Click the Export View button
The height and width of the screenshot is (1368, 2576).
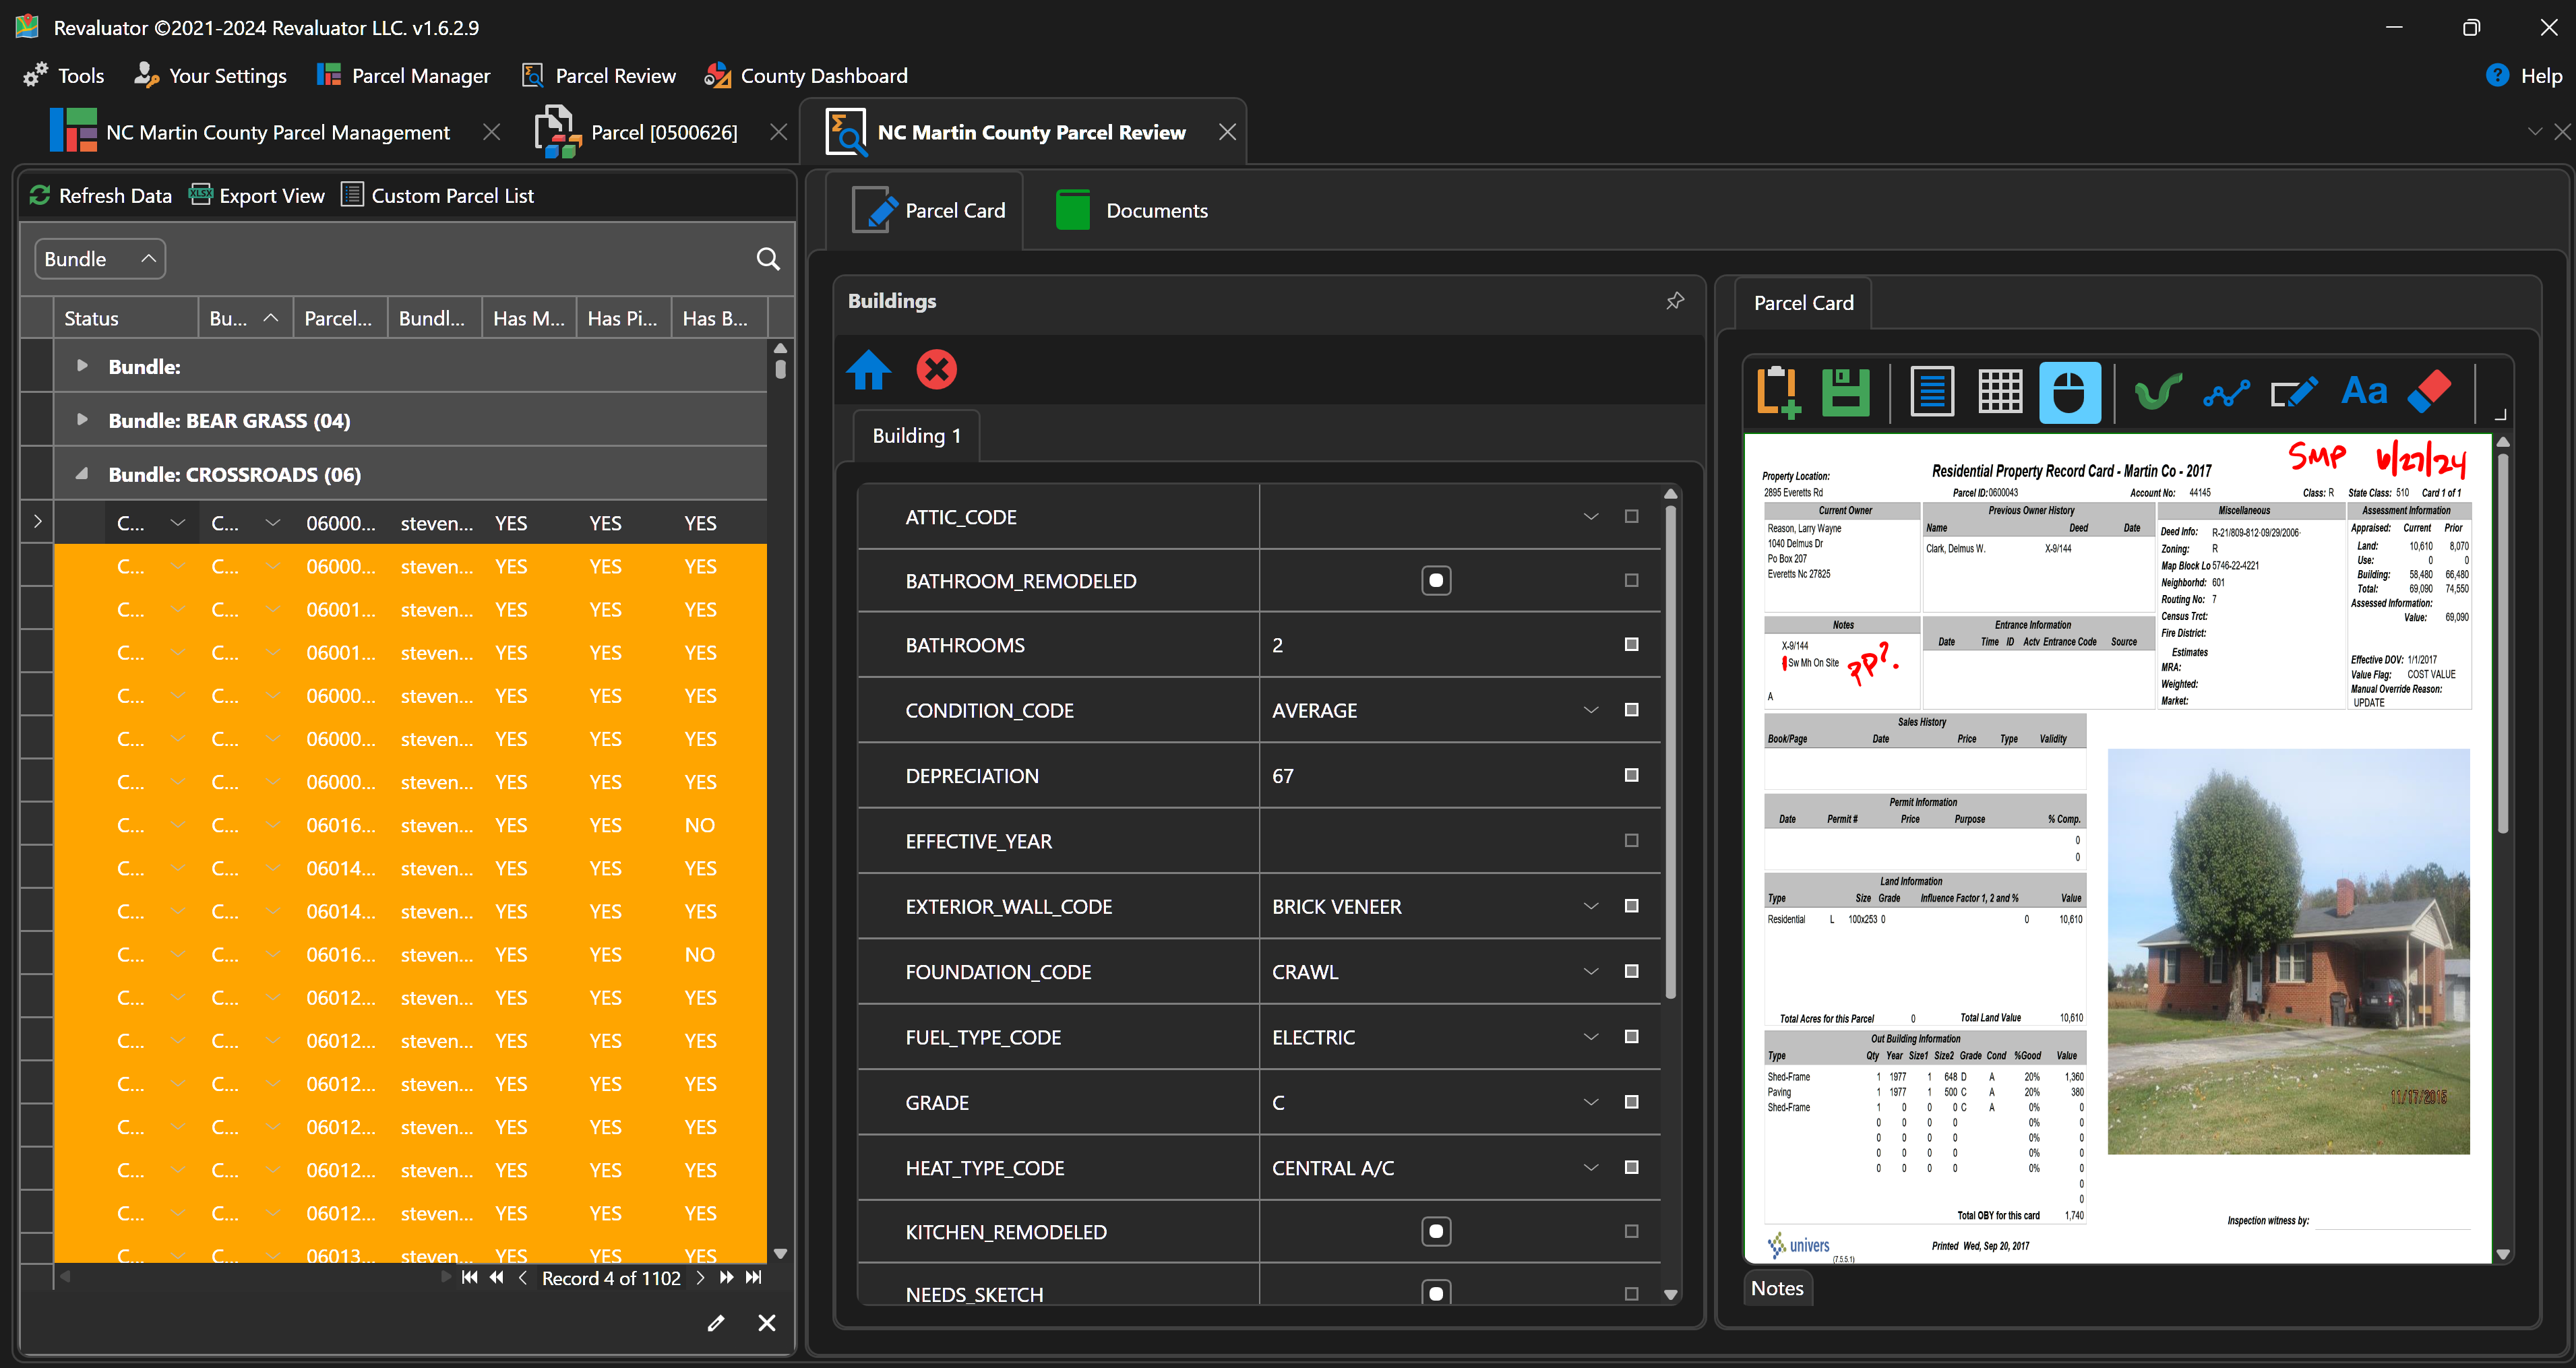(257, 195)
